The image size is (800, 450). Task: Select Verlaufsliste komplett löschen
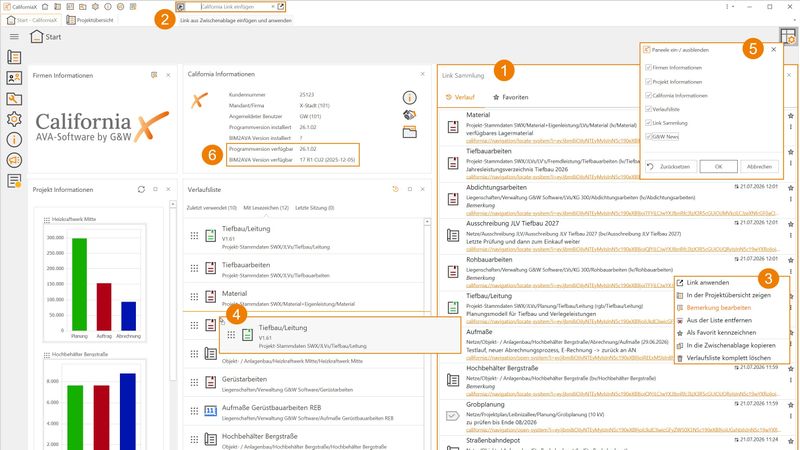[732, 358]
